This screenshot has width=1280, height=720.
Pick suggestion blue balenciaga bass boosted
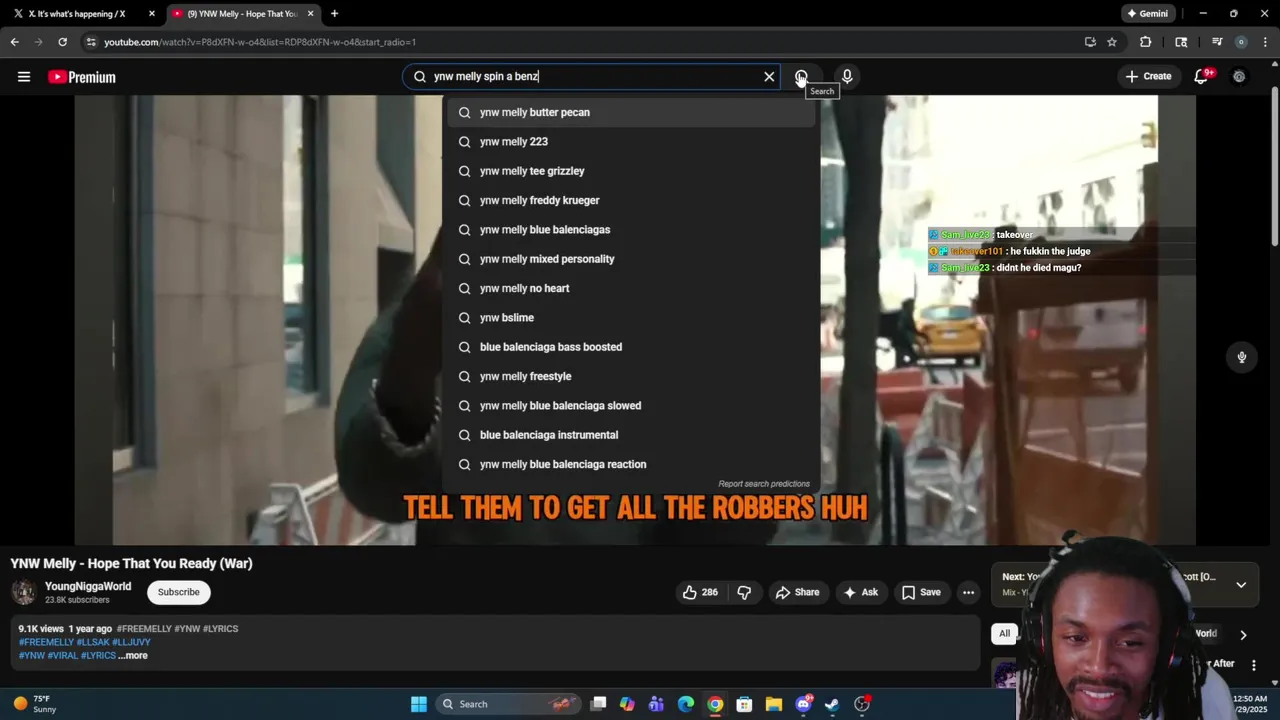pos(631,347)
